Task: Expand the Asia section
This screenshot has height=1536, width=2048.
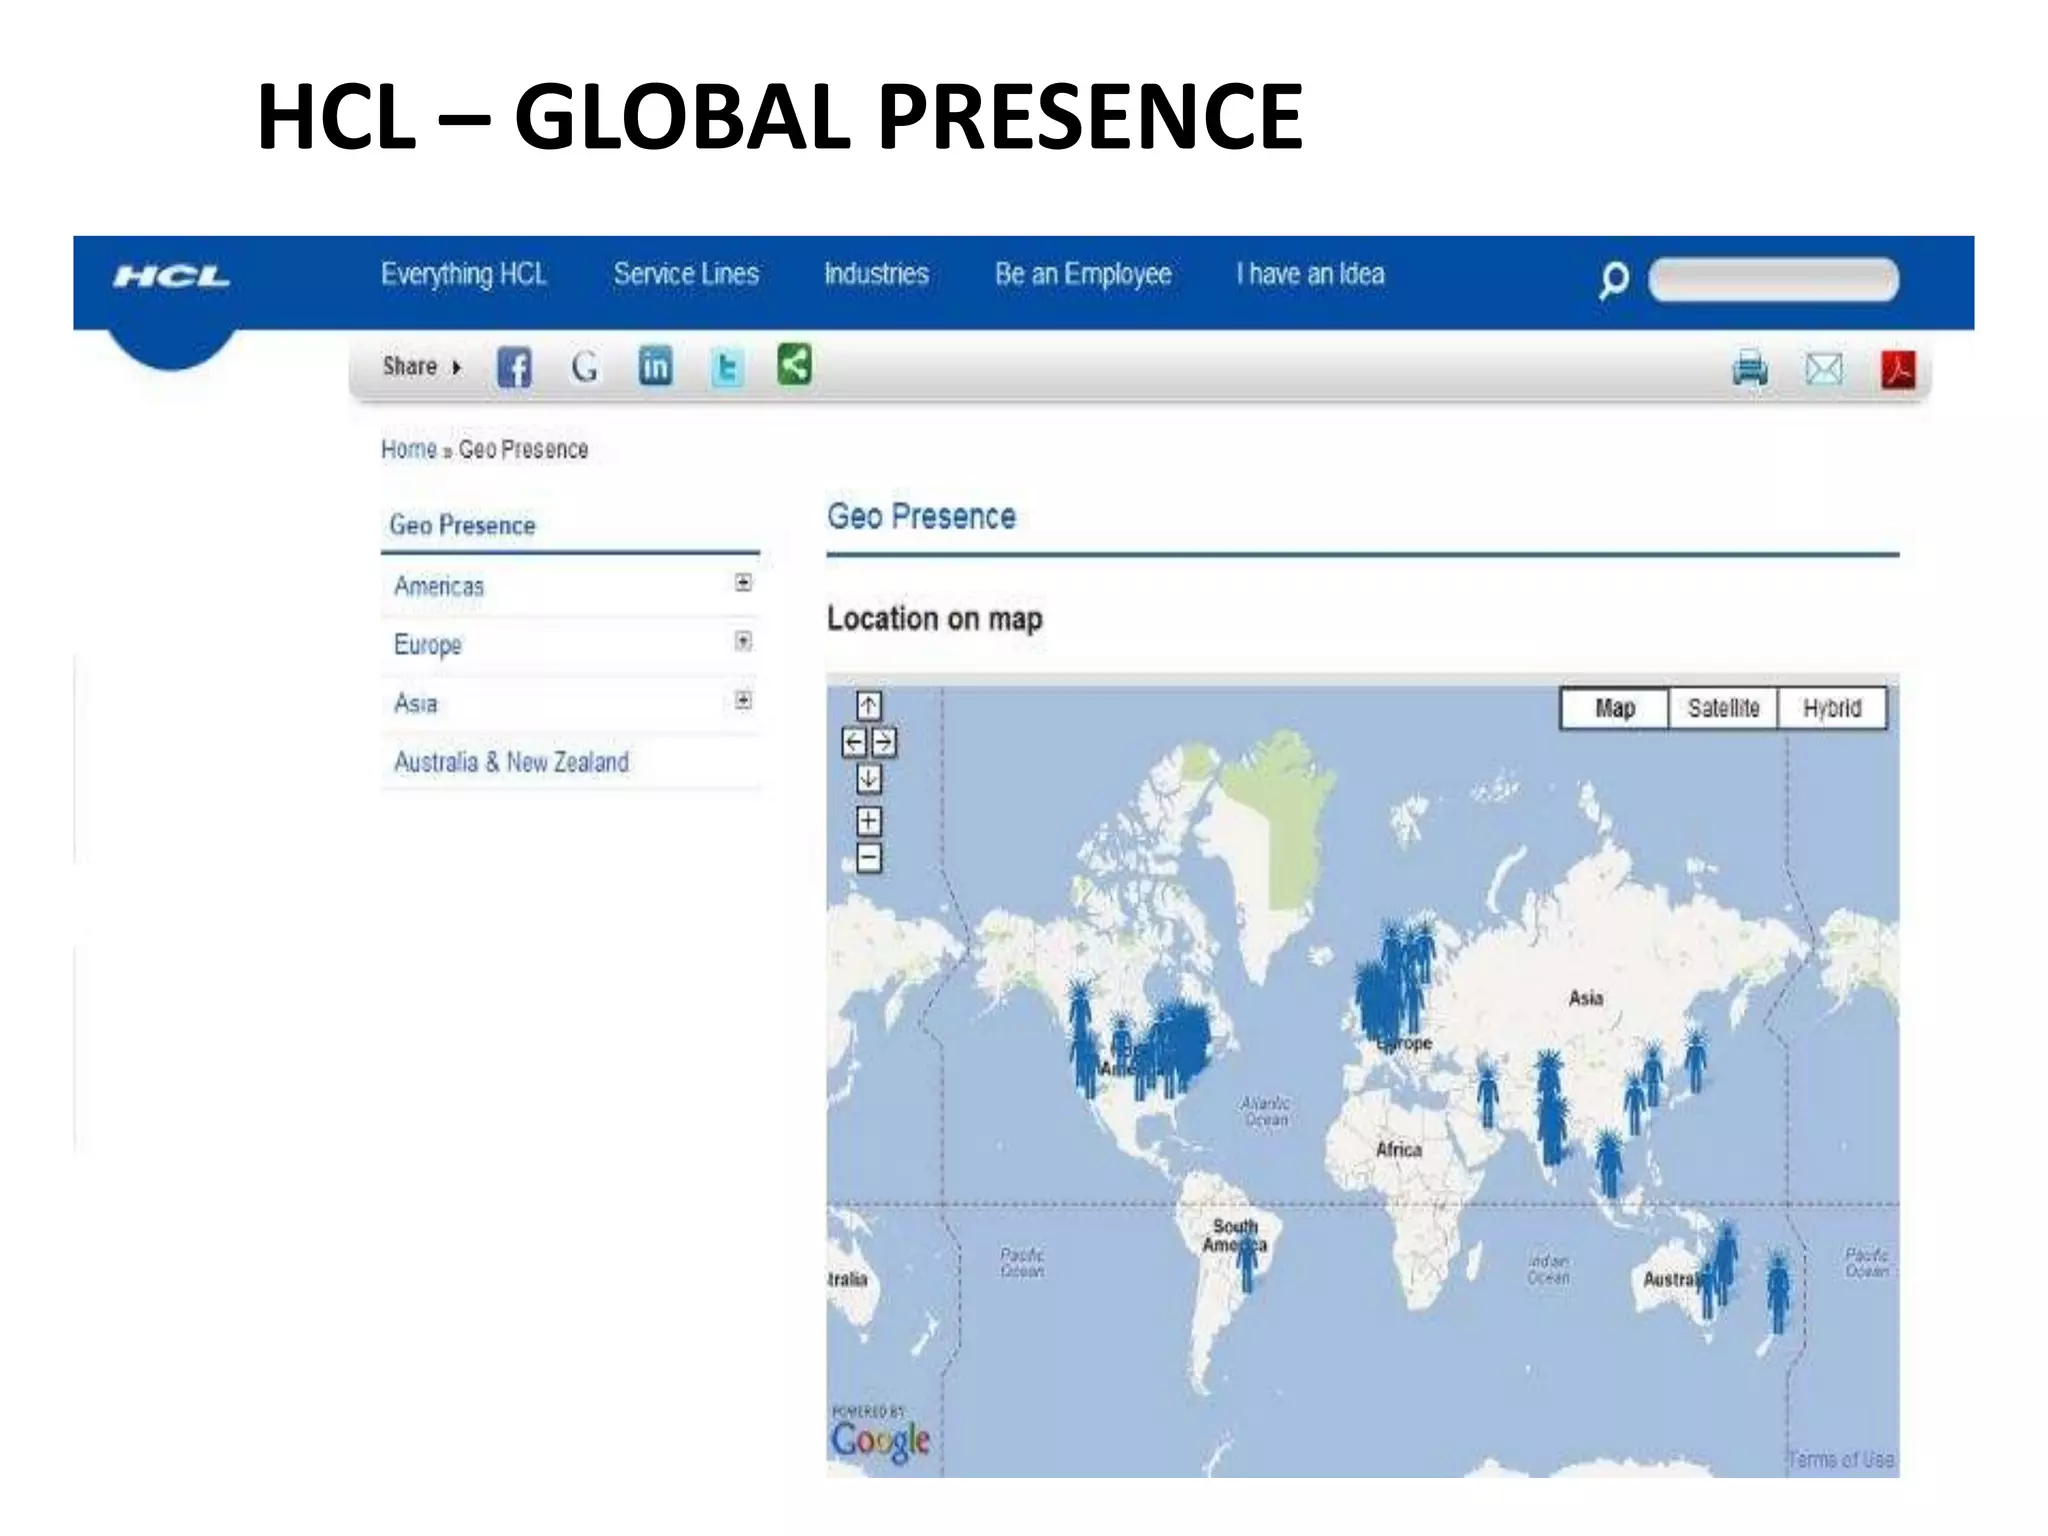Action: tap(743, 700)
